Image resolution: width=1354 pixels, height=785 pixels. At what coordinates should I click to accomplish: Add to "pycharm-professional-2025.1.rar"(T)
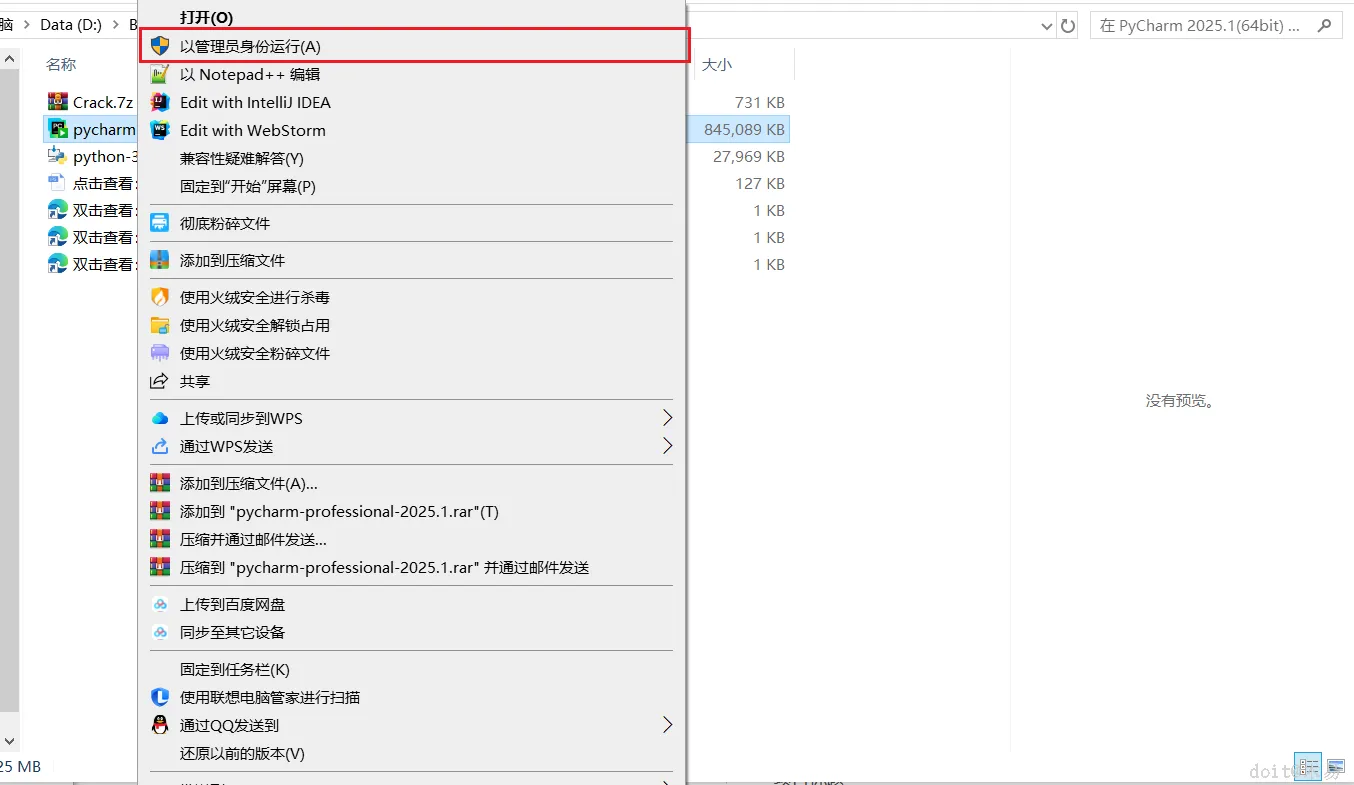click(x=412, y=511)
